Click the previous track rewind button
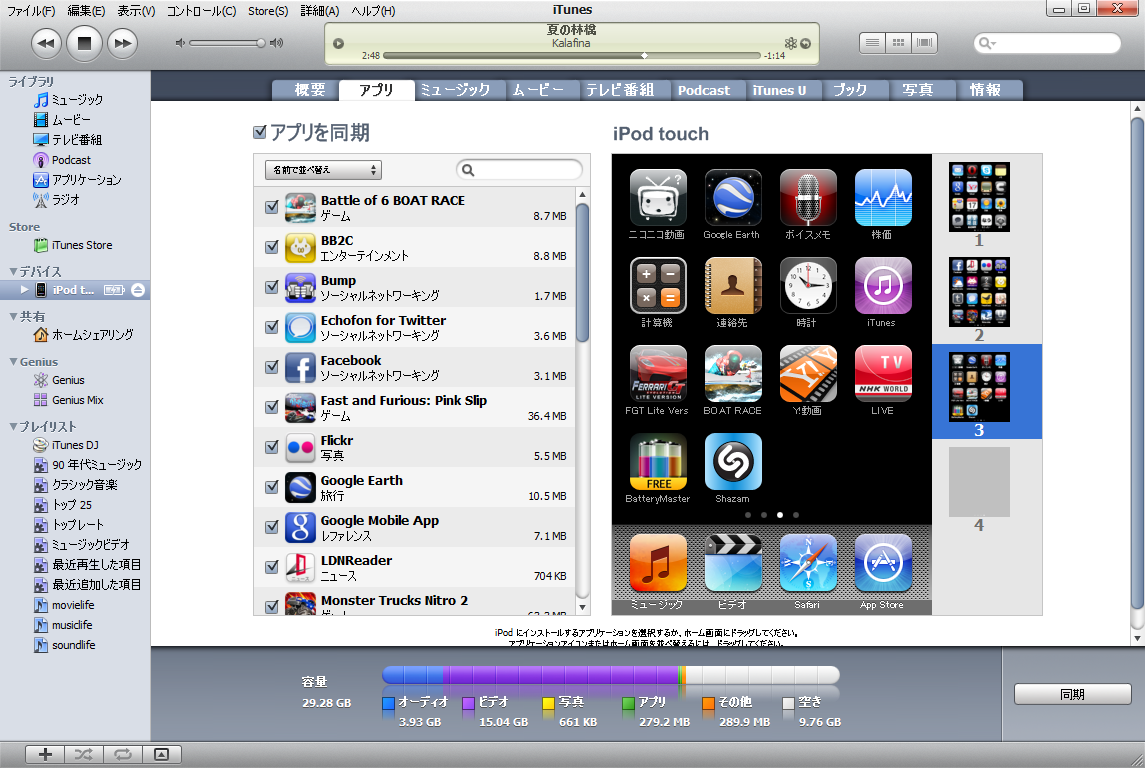The image size is (1145, 768). [46, 43]
